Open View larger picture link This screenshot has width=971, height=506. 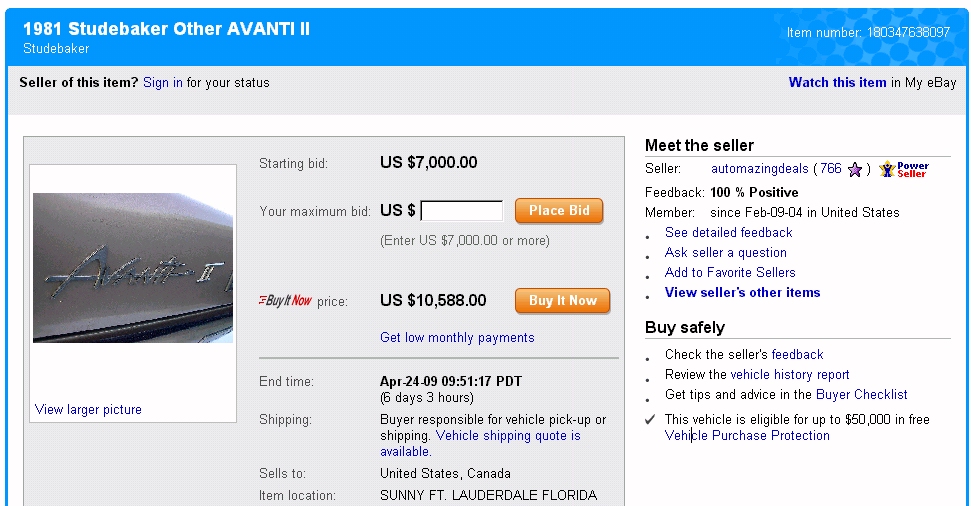coord(88,410)
